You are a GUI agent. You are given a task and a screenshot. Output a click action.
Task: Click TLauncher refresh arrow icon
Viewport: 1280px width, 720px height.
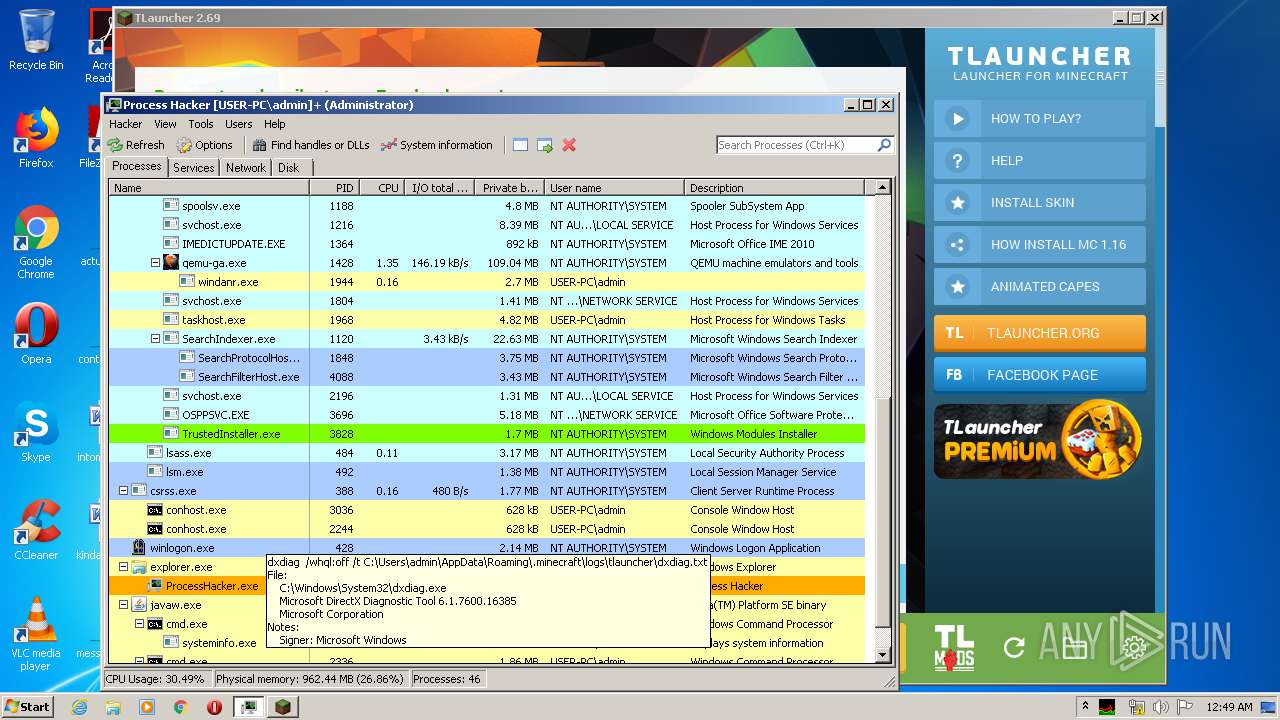pos(1014,648)
